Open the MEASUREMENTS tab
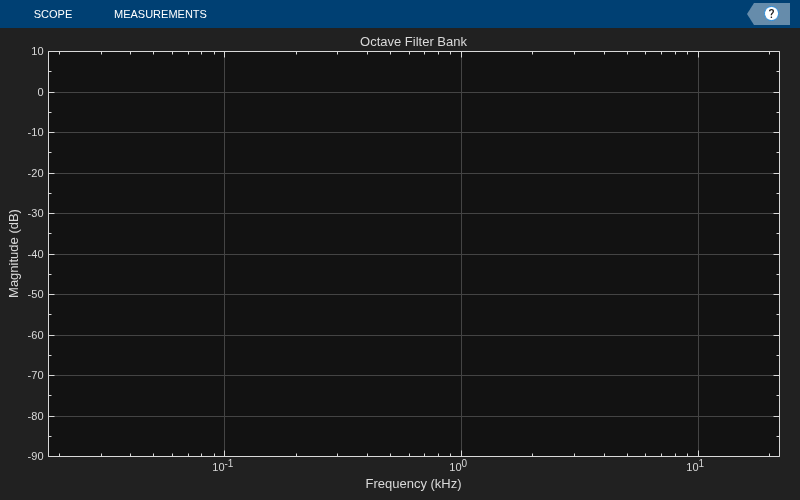This screenshot has height=500, width=800. click(x=160, y=14)
